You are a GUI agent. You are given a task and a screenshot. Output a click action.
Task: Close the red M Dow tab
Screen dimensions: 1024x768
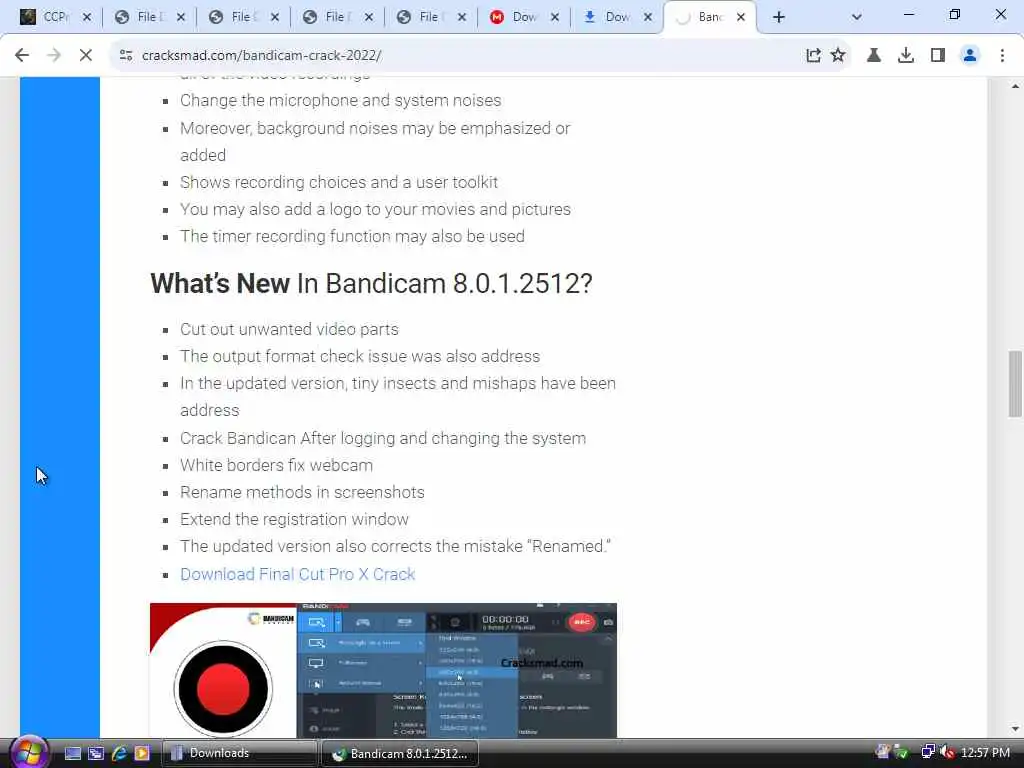coord(555,17)
